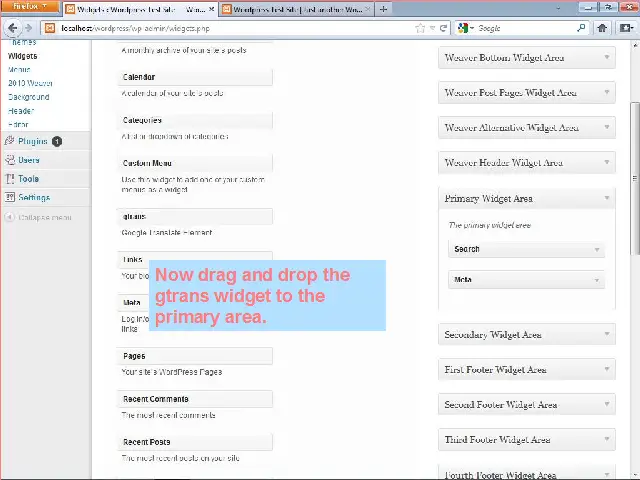The height and width of the screenshot is (480, 640).
Task: Open the Tools admin menu
Action: click(x=28, y=179)
